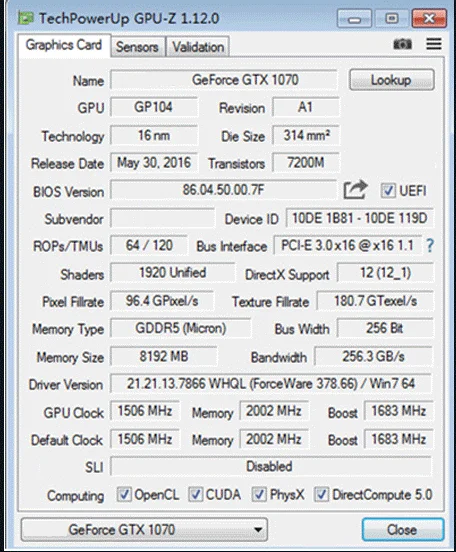
Task: Switch to the Validation tab
Action: (198, 47)
